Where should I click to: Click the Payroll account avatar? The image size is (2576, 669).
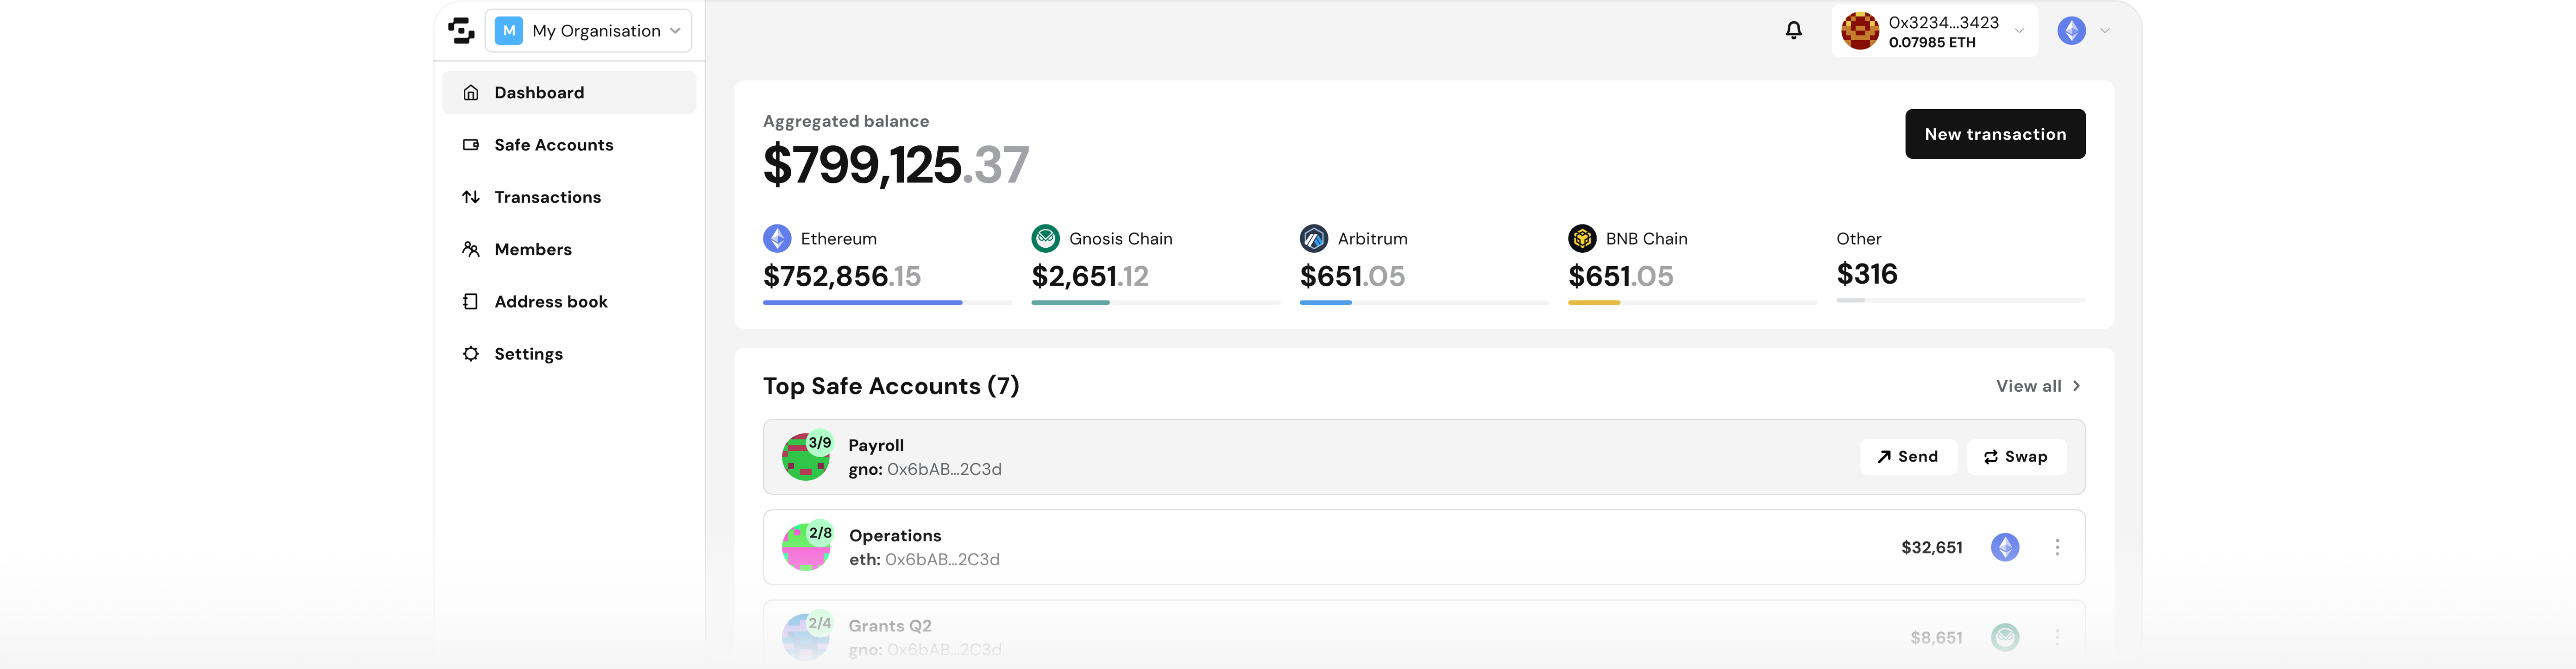(805, 457)
